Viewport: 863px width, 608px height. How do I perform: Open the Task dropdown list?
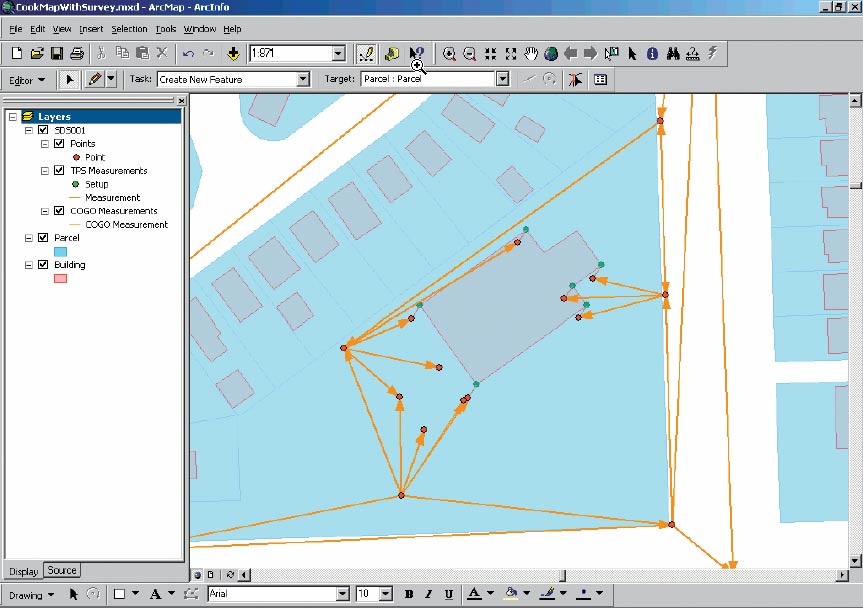[303, 79]
